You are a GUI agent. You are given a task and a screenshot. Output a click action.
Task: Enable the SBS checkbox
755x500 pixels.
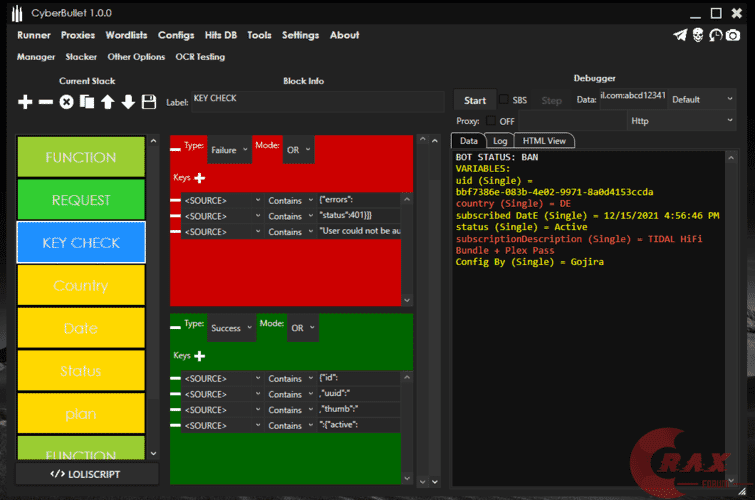coord(504,100)
